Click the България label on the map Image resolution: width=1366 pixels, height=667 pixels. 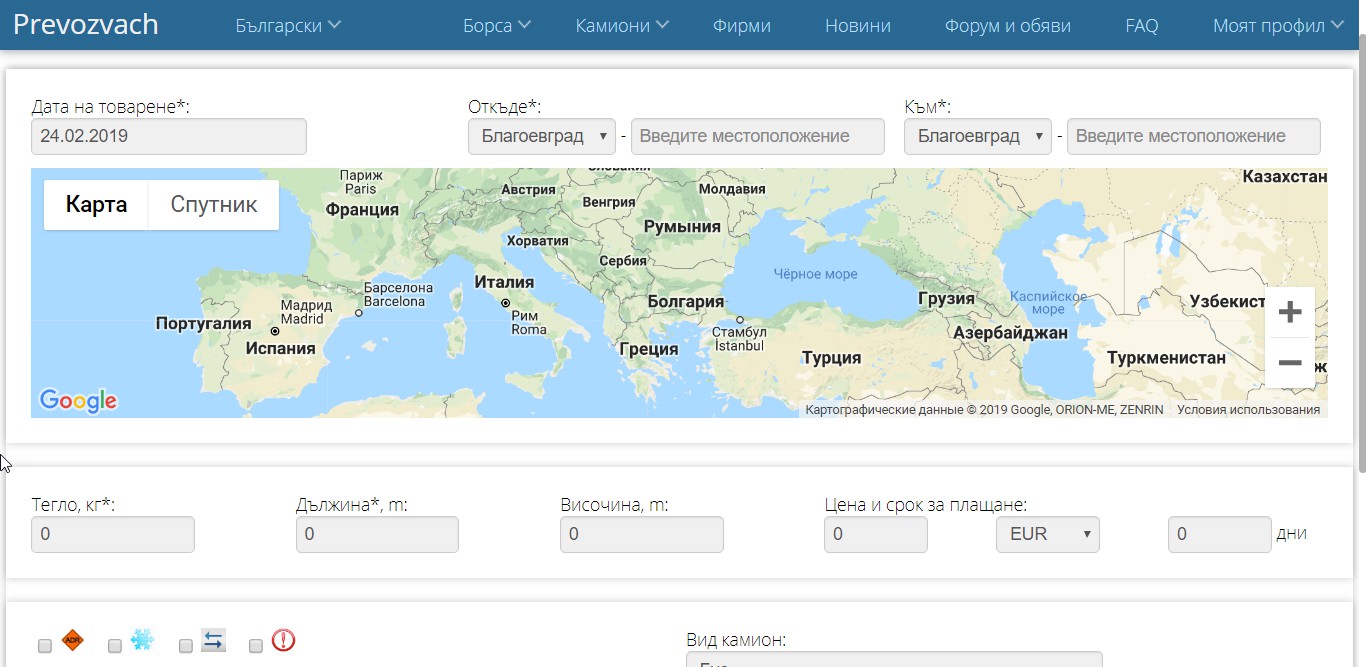[x=686, y=302]
